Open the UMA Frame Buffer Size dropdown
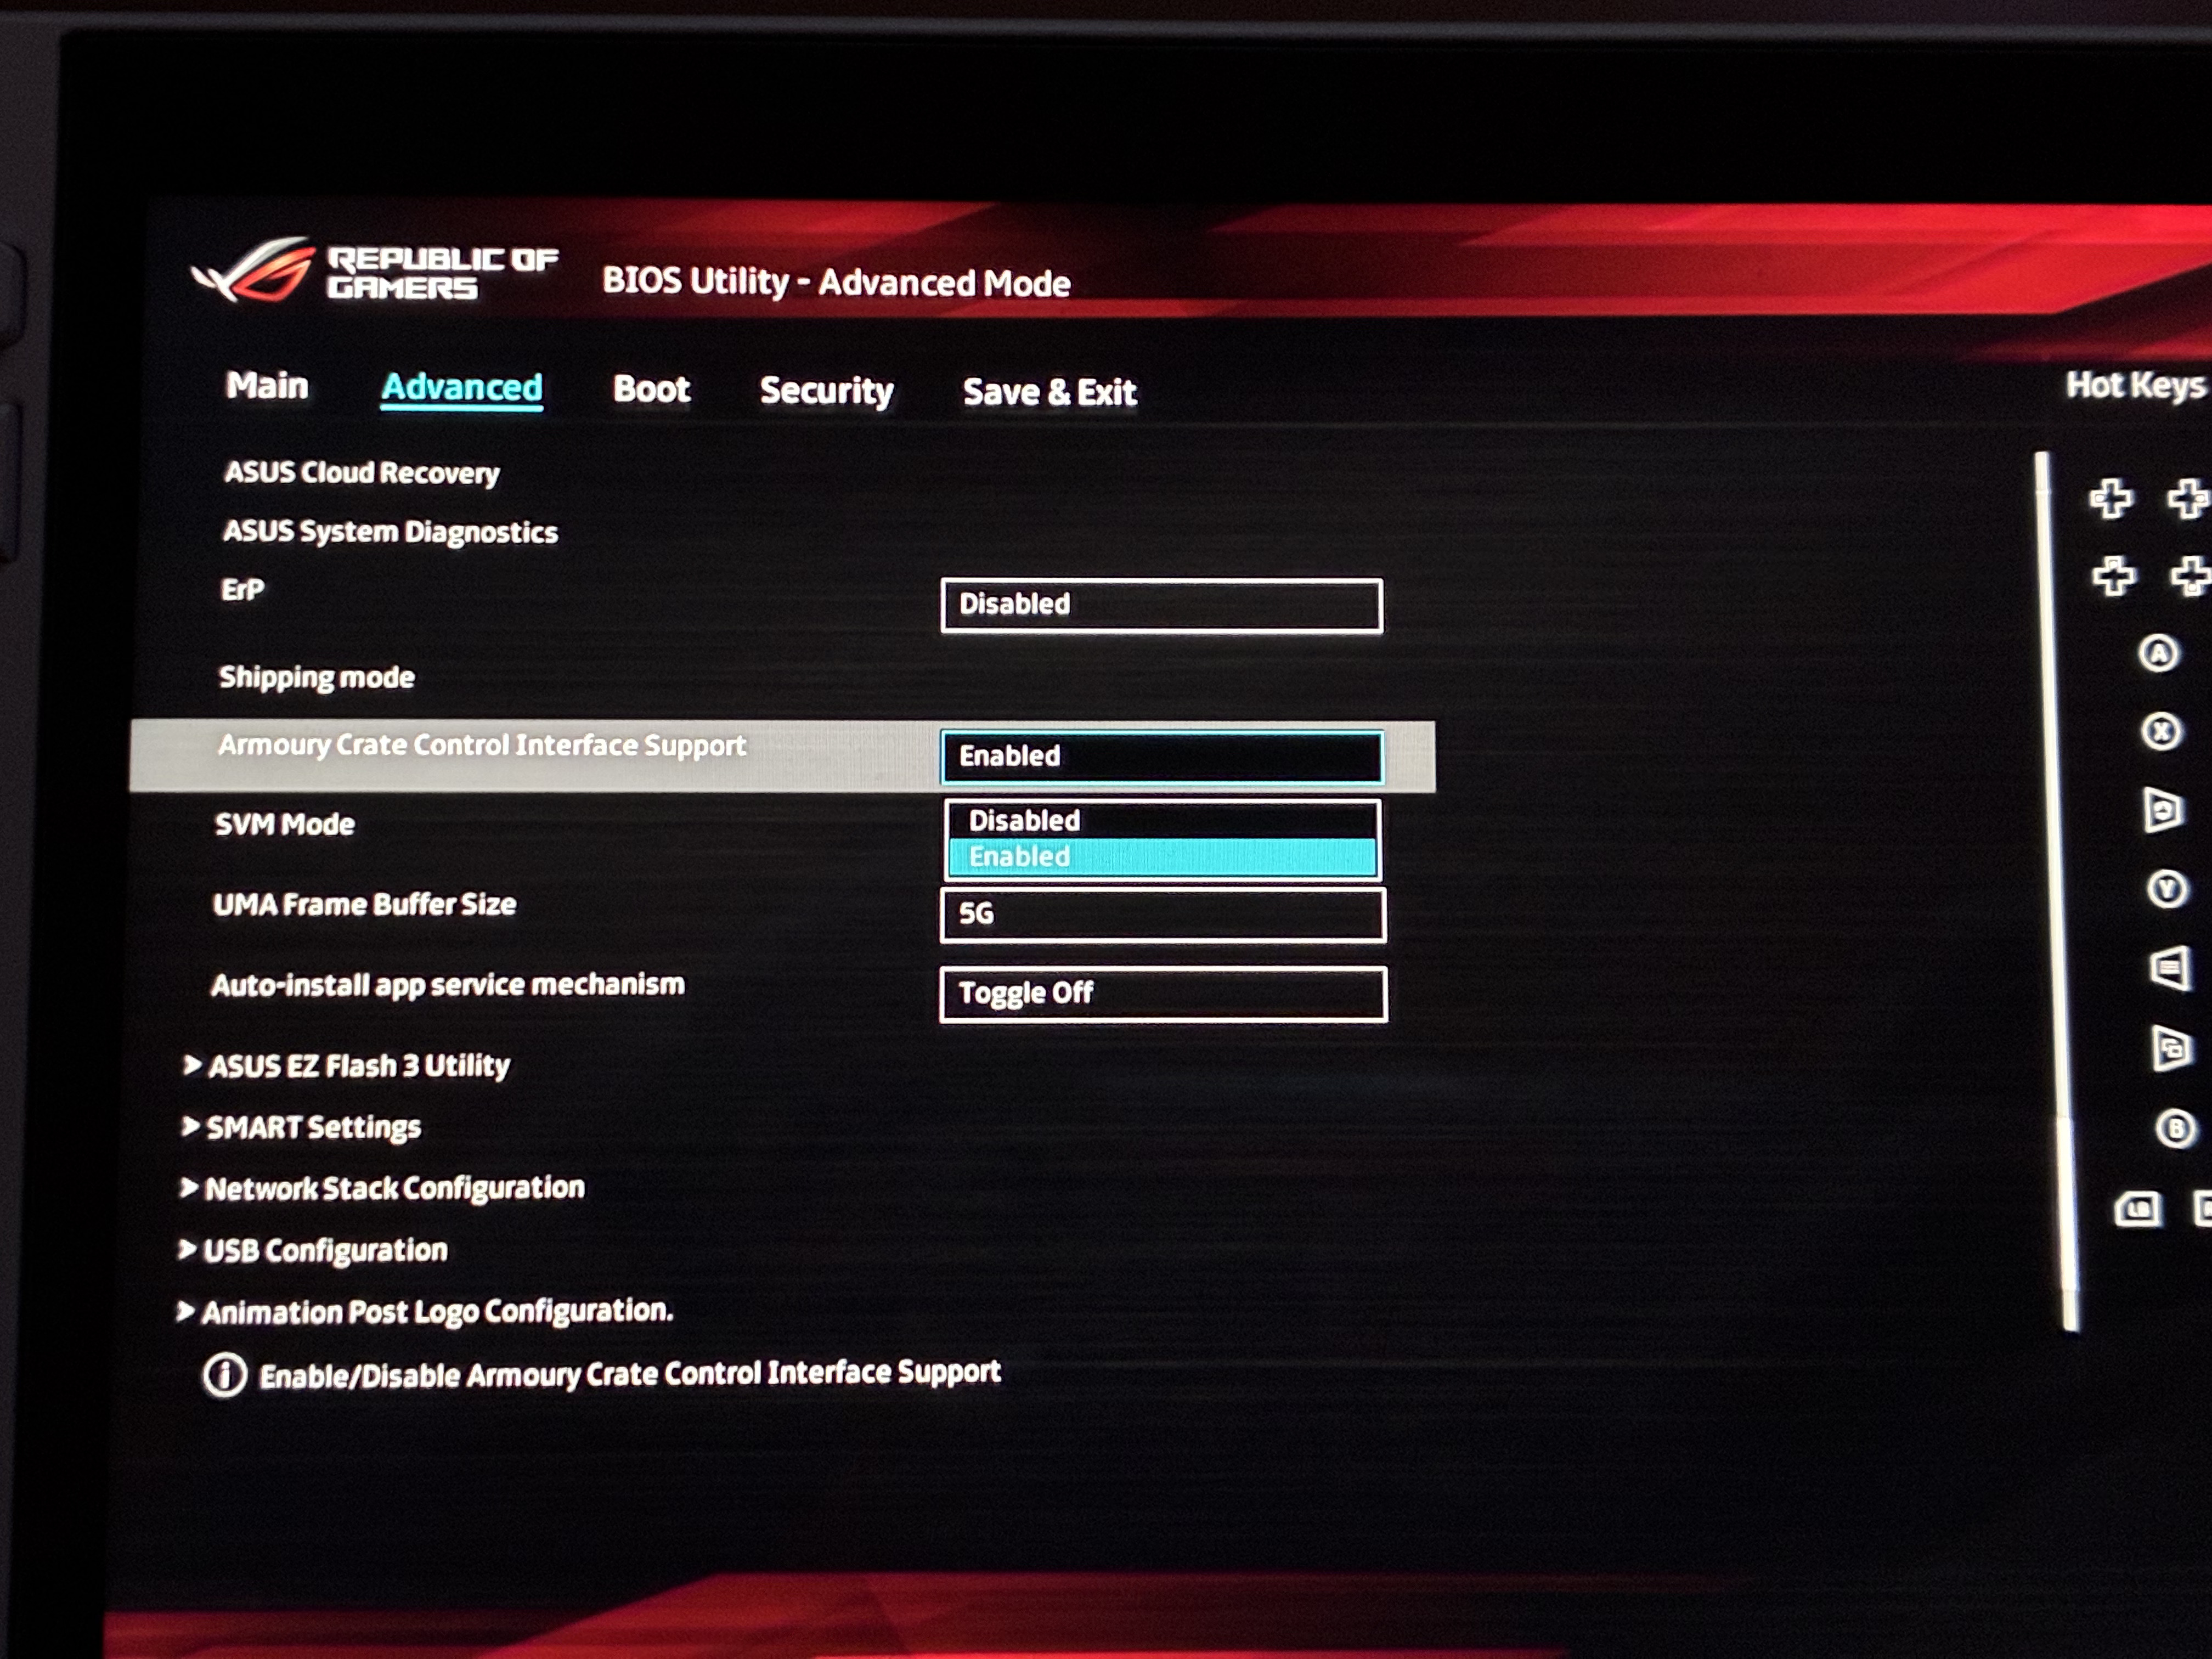Screen dimensions: 2212x1659 click(1162, 914)
